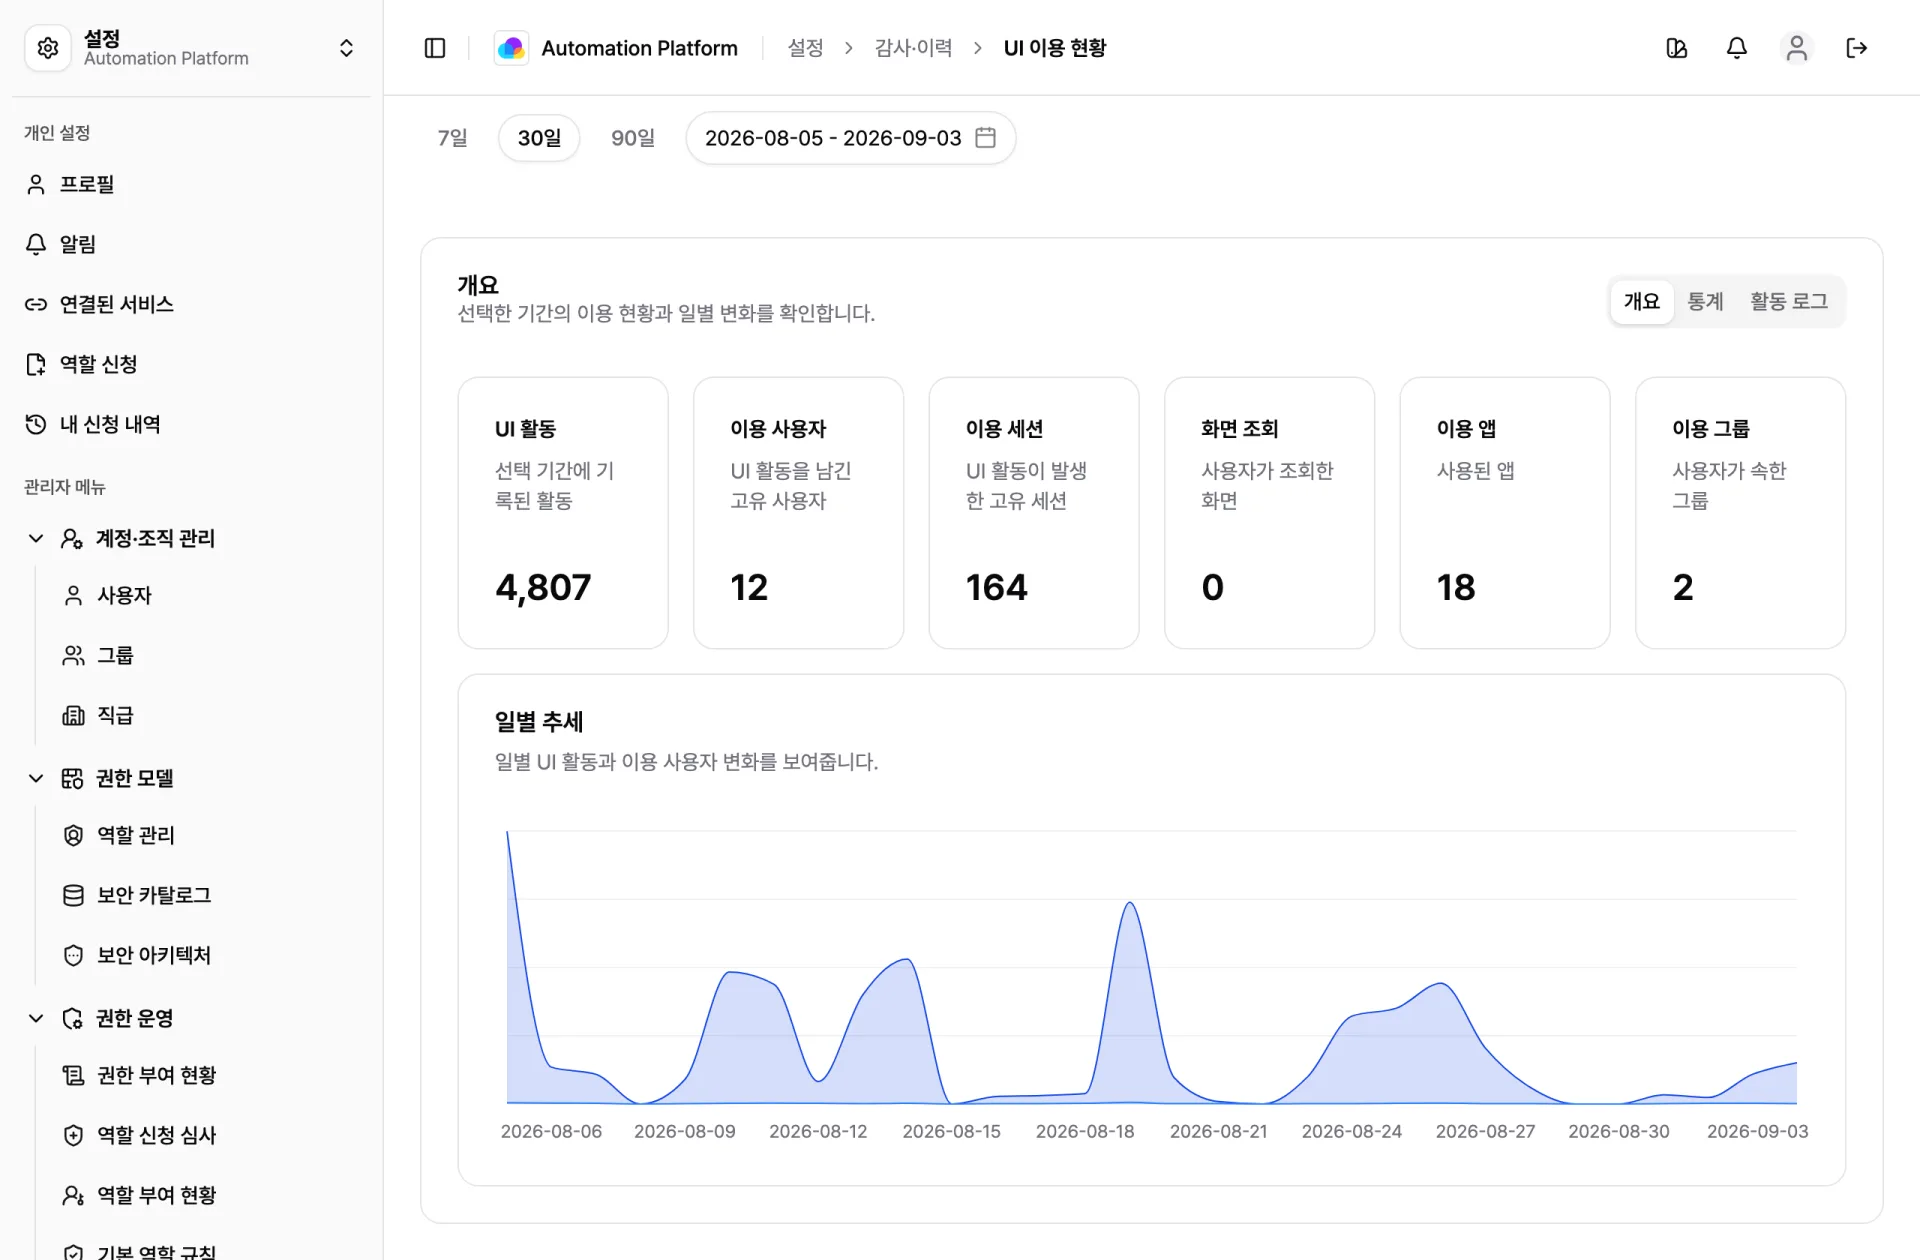
Task: Go to 감사·이력 breadcrumb
Action: click(913, 48)
